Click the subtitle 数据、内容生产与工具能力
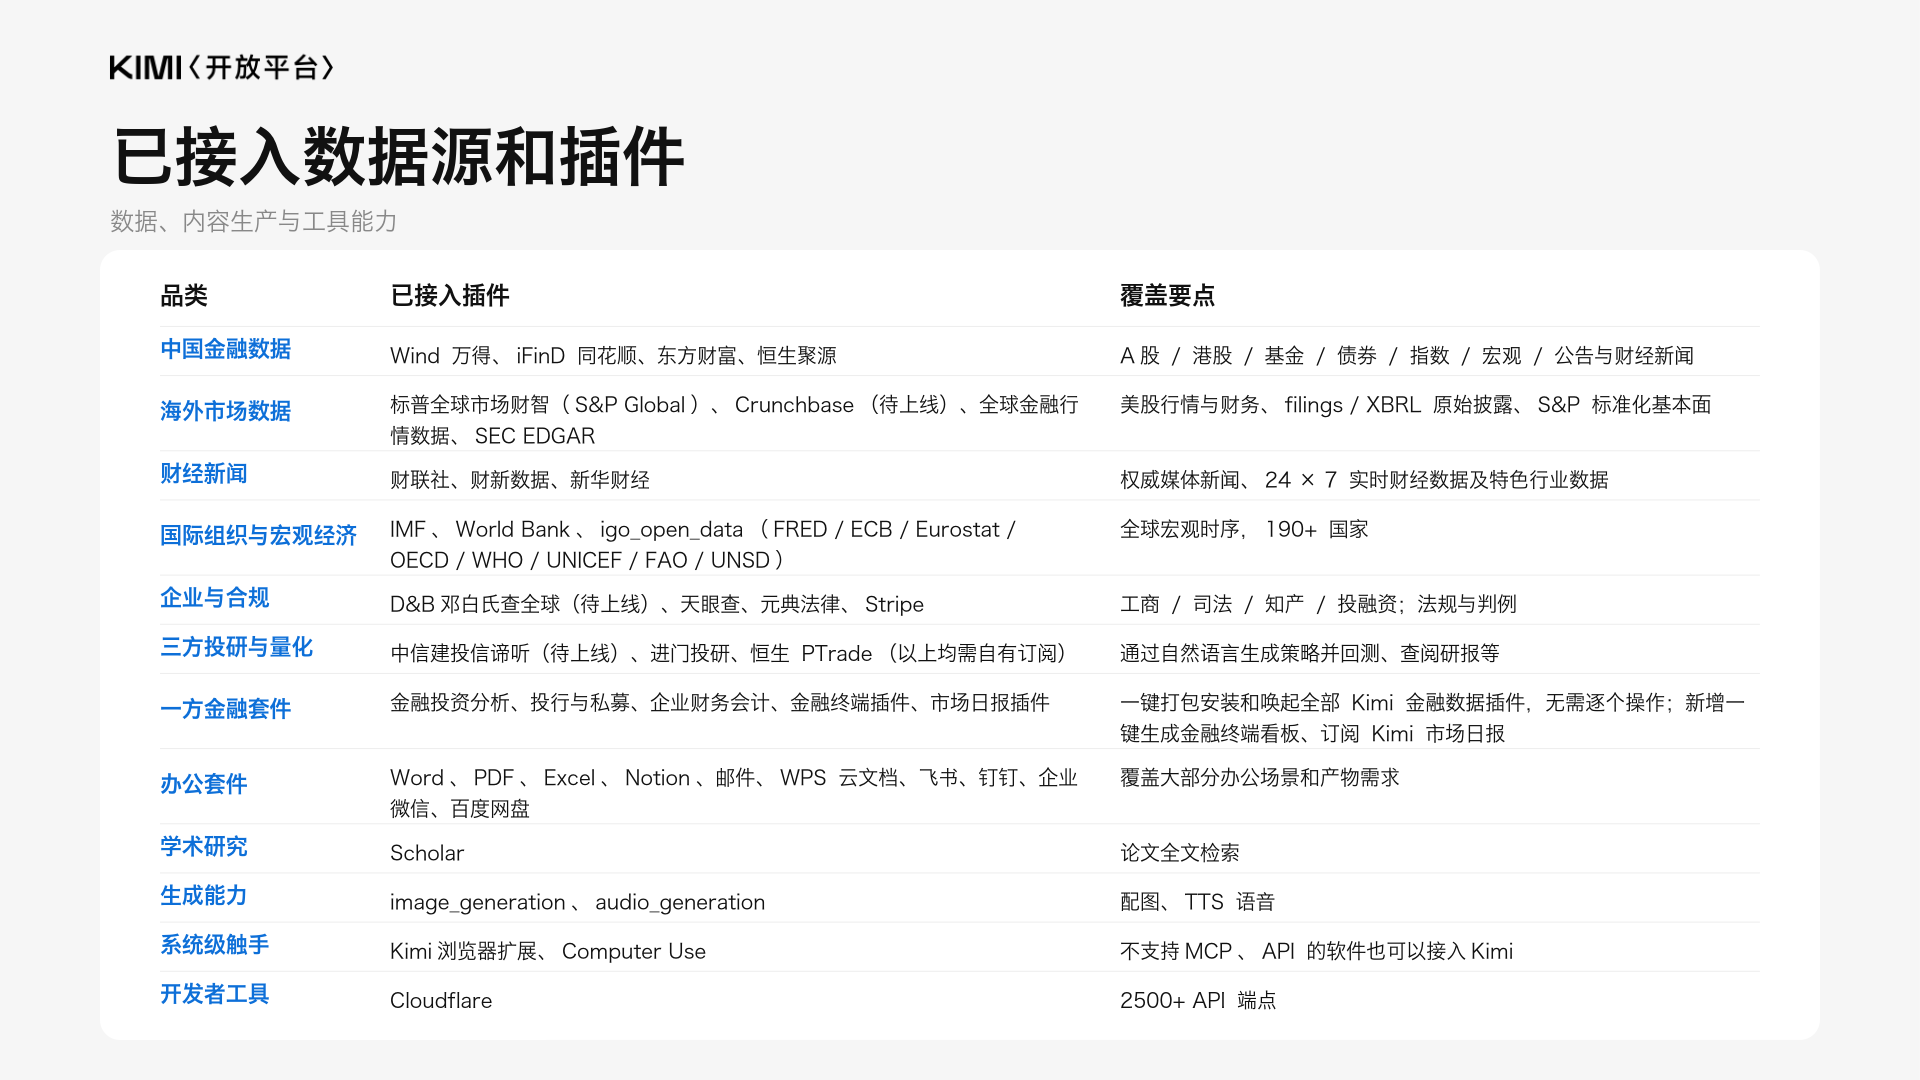The width and height of the screenshot is (1920, 1080). coord(254,221)
